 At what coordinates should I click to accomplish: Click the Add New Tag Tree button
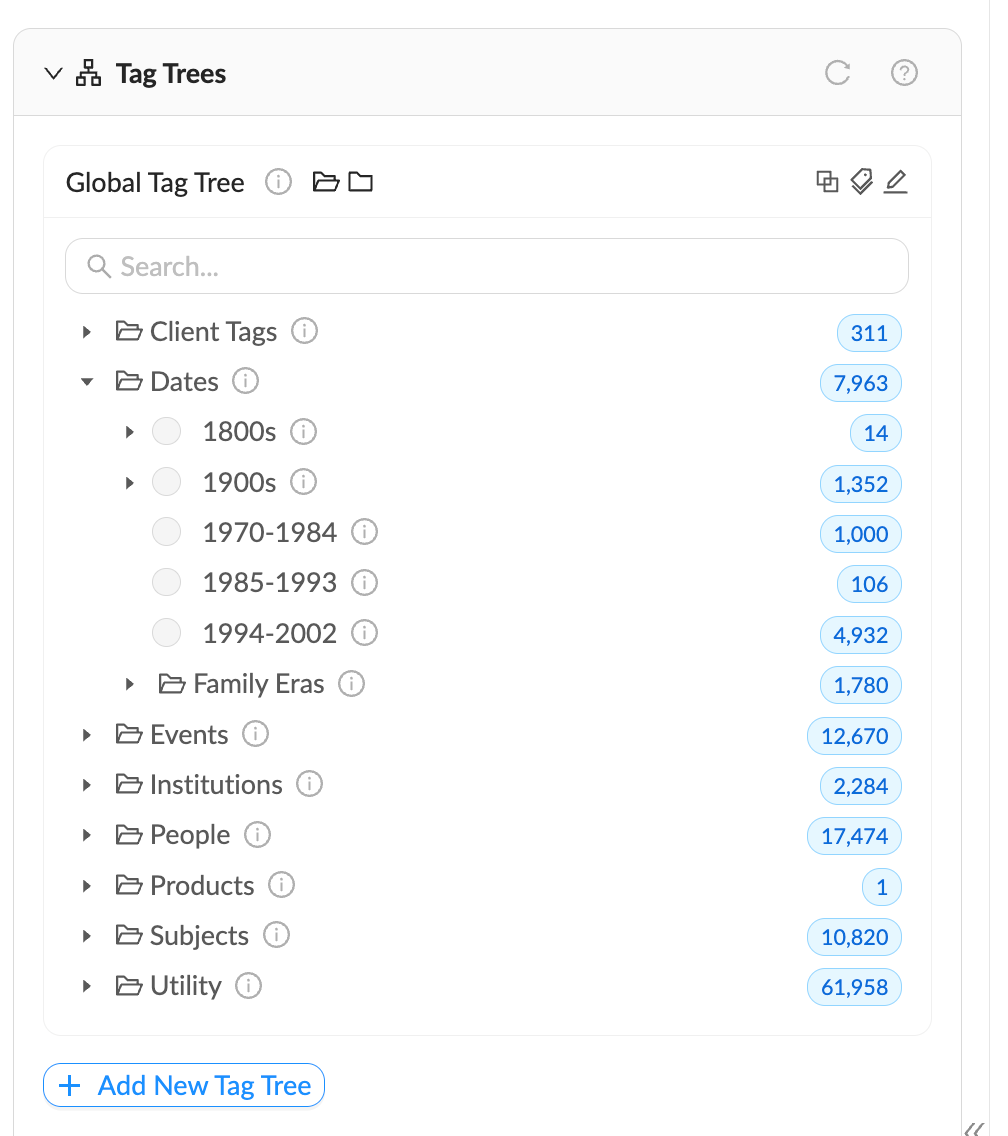[184, 1085]
